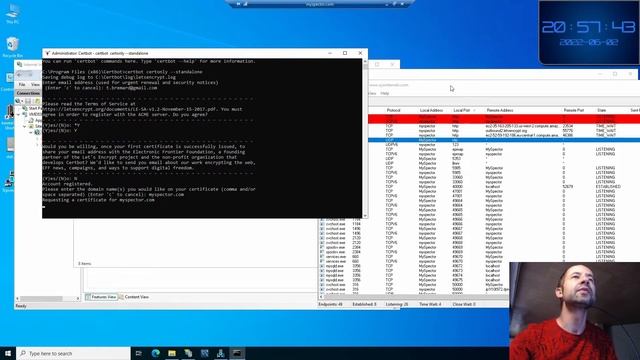
Task: Open the View menu in IIS Manager
Action: [36, 84]
